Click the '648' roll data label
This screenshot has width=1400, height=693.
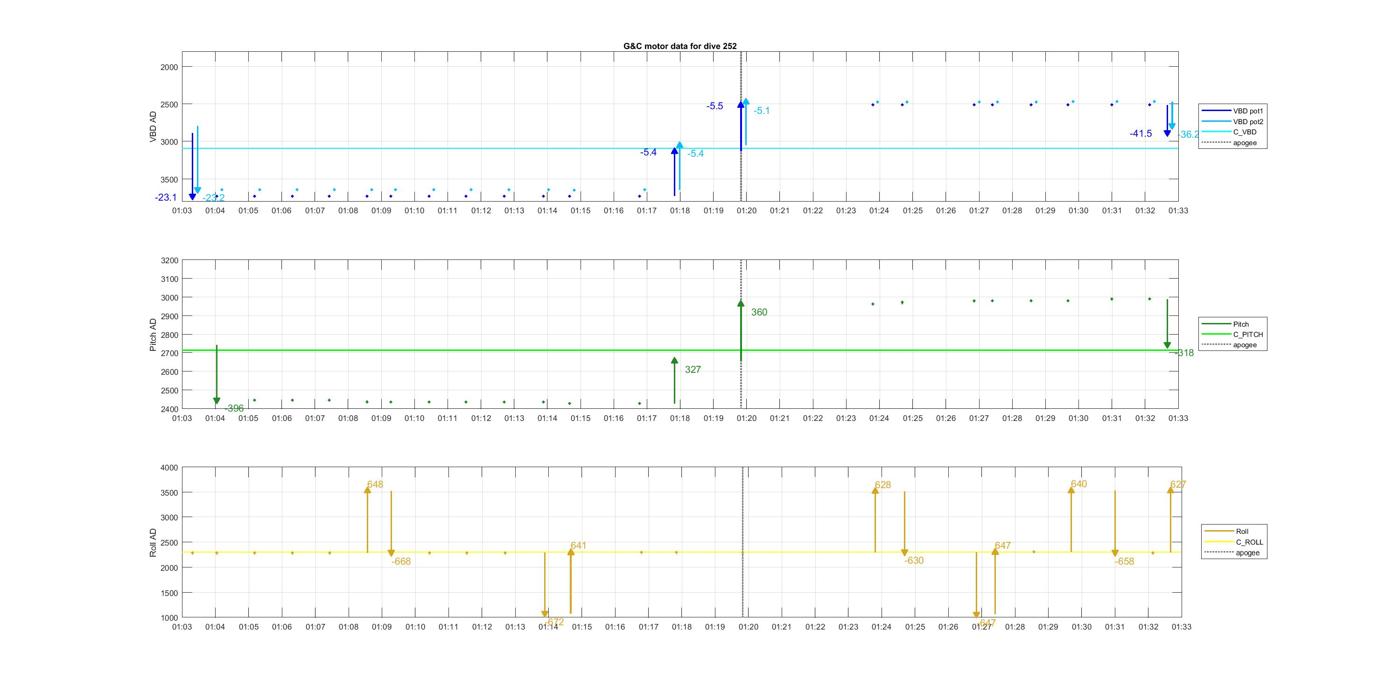click(375, 485)
